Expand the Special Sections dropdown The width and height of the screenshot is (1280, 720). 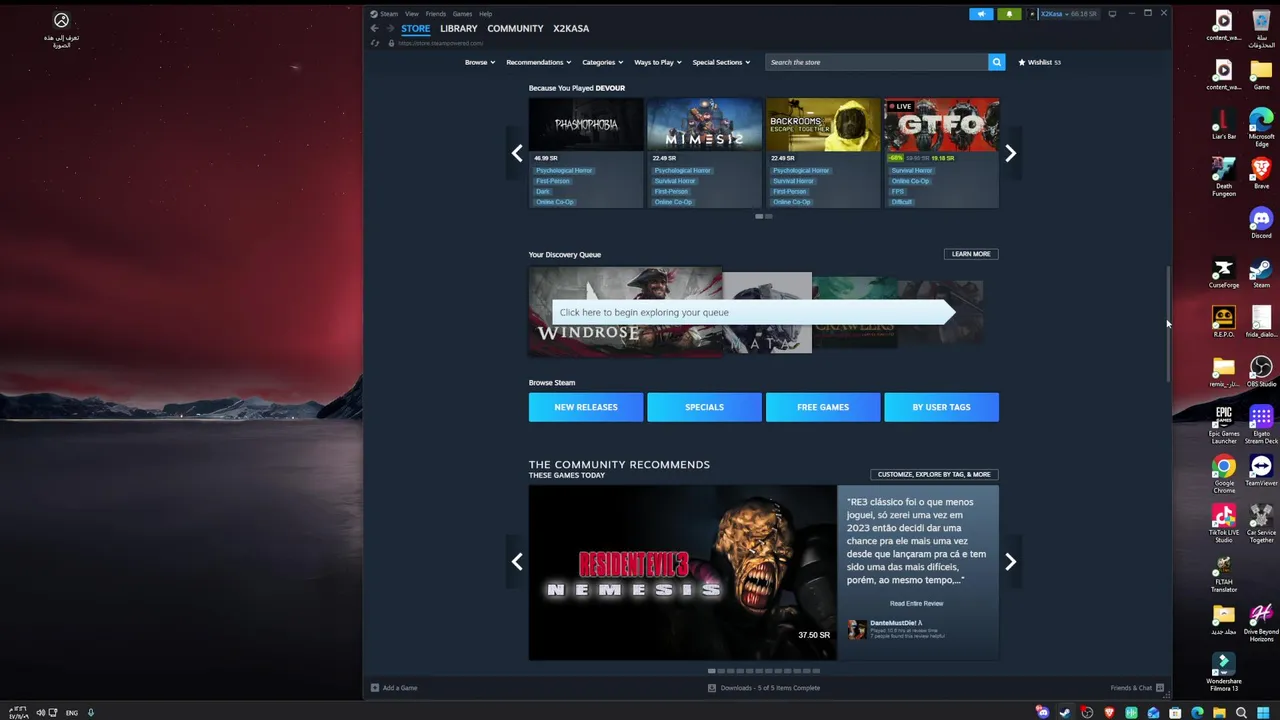click(x=721, y=62)
